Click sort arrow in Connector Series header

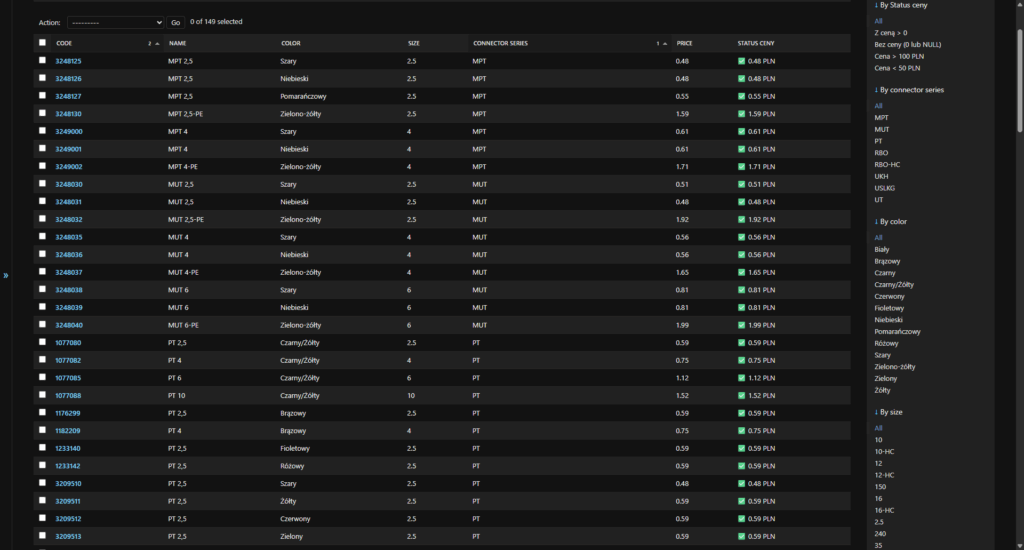click(665, 43)
